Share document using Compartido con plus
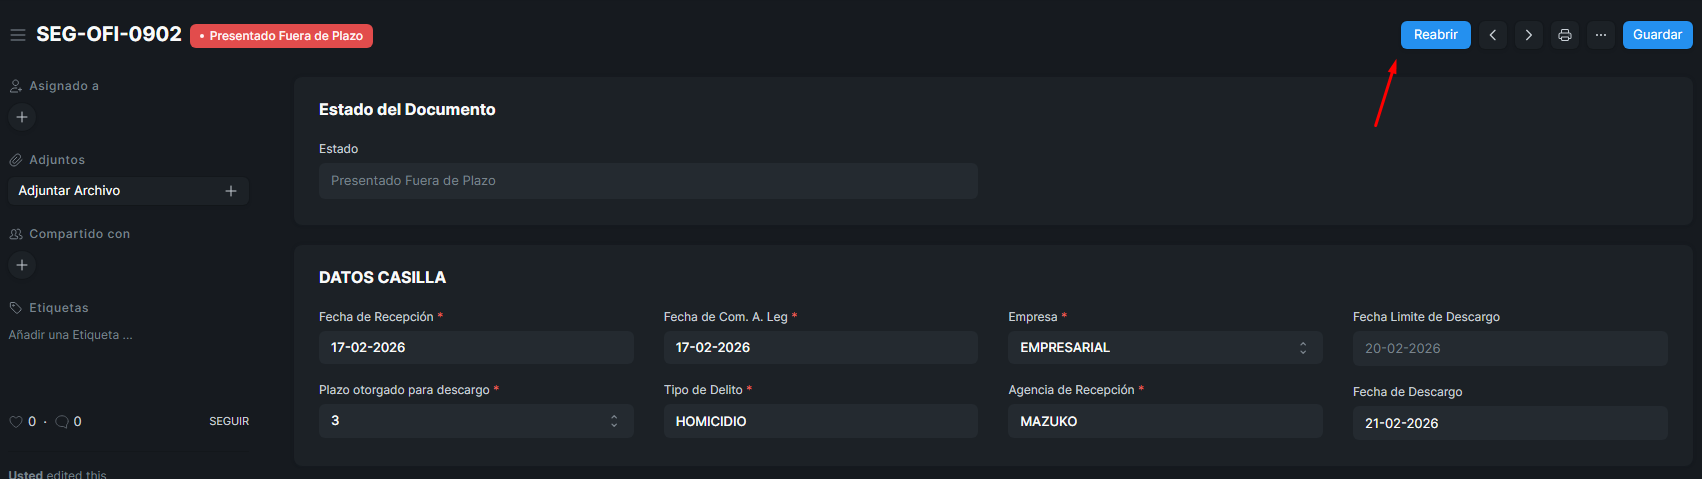 (22, 265)
